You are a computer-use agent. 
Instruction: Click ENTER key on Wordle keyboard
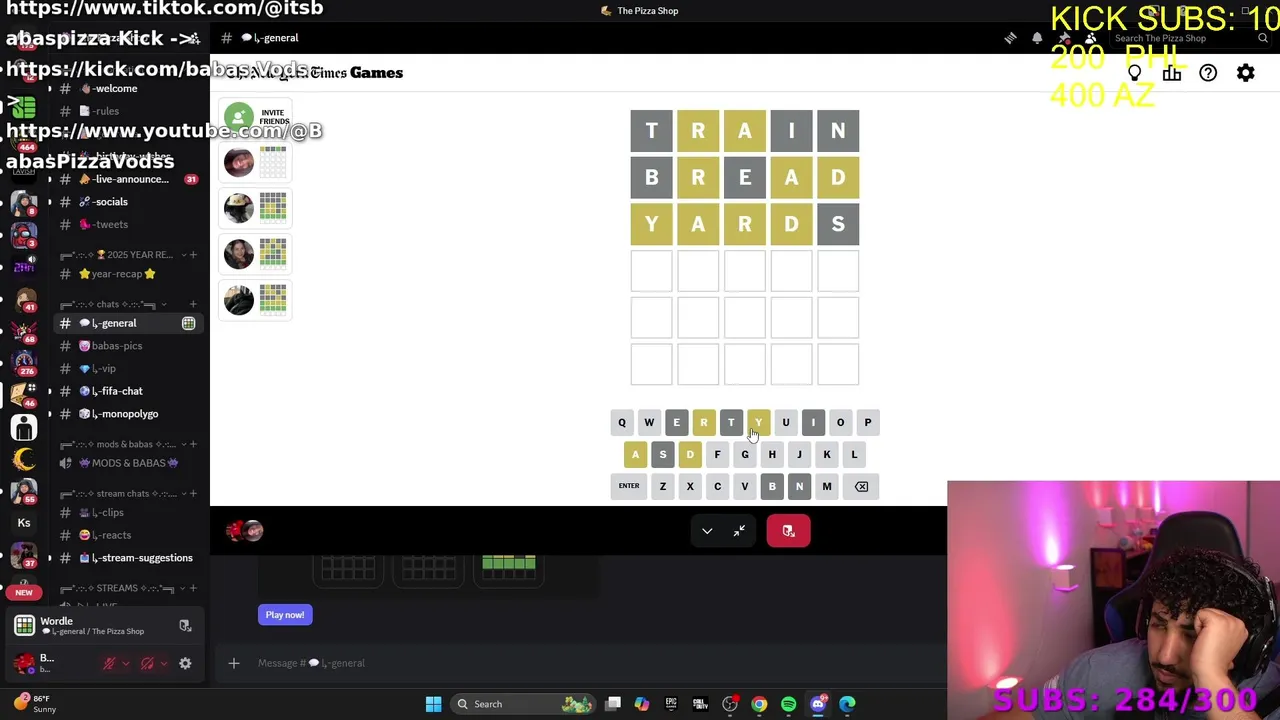click(629, 486)
